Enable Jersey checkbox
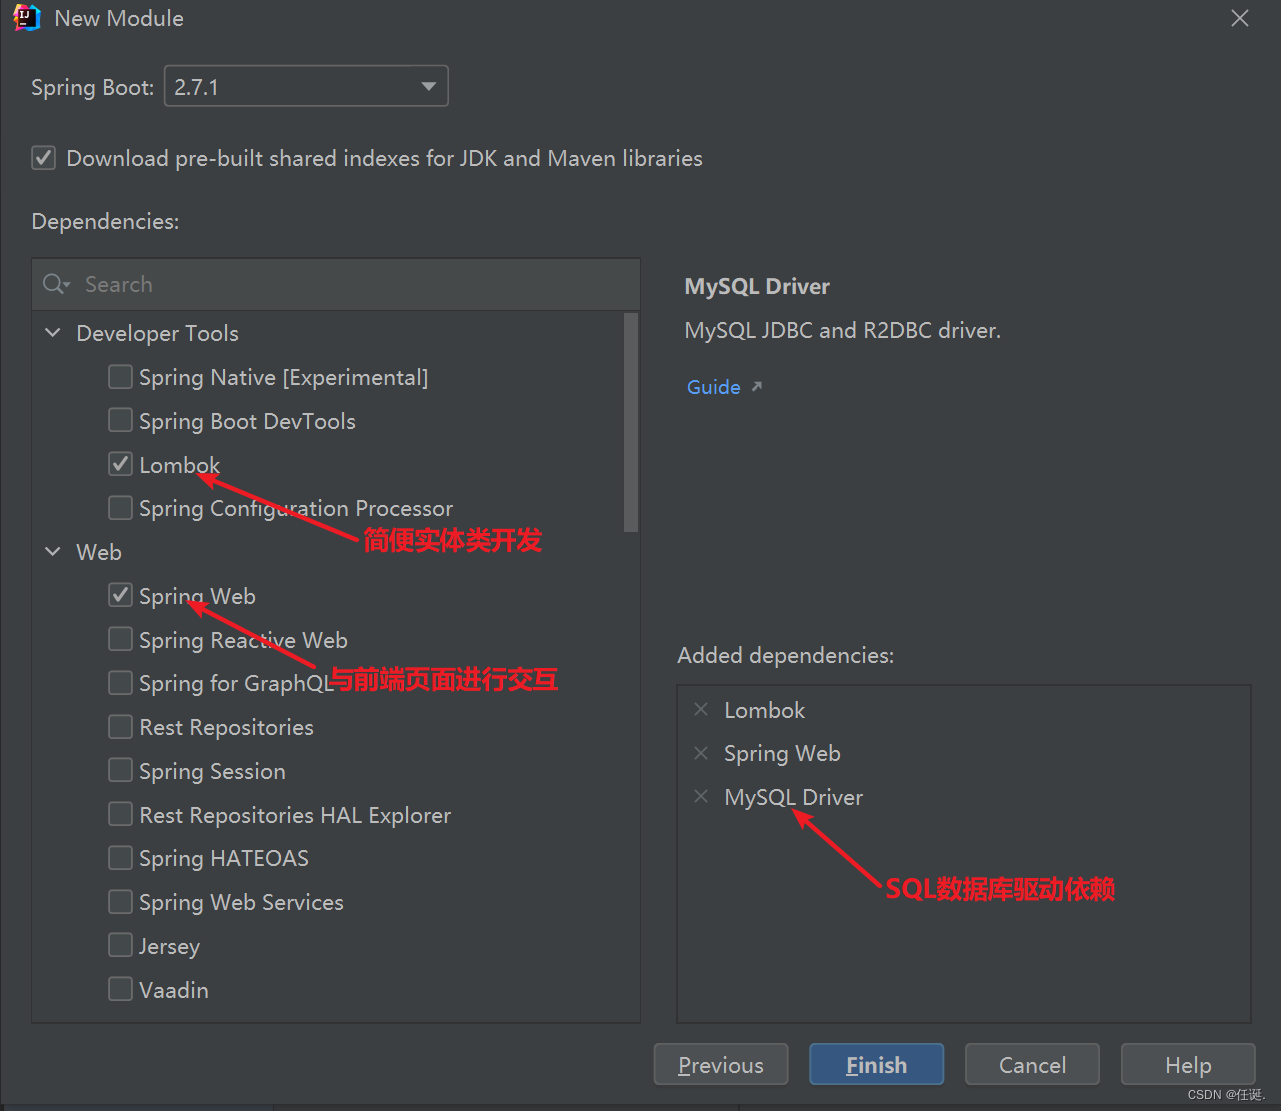This screenshot has height=1111, width=1281. tap(120, 945)
